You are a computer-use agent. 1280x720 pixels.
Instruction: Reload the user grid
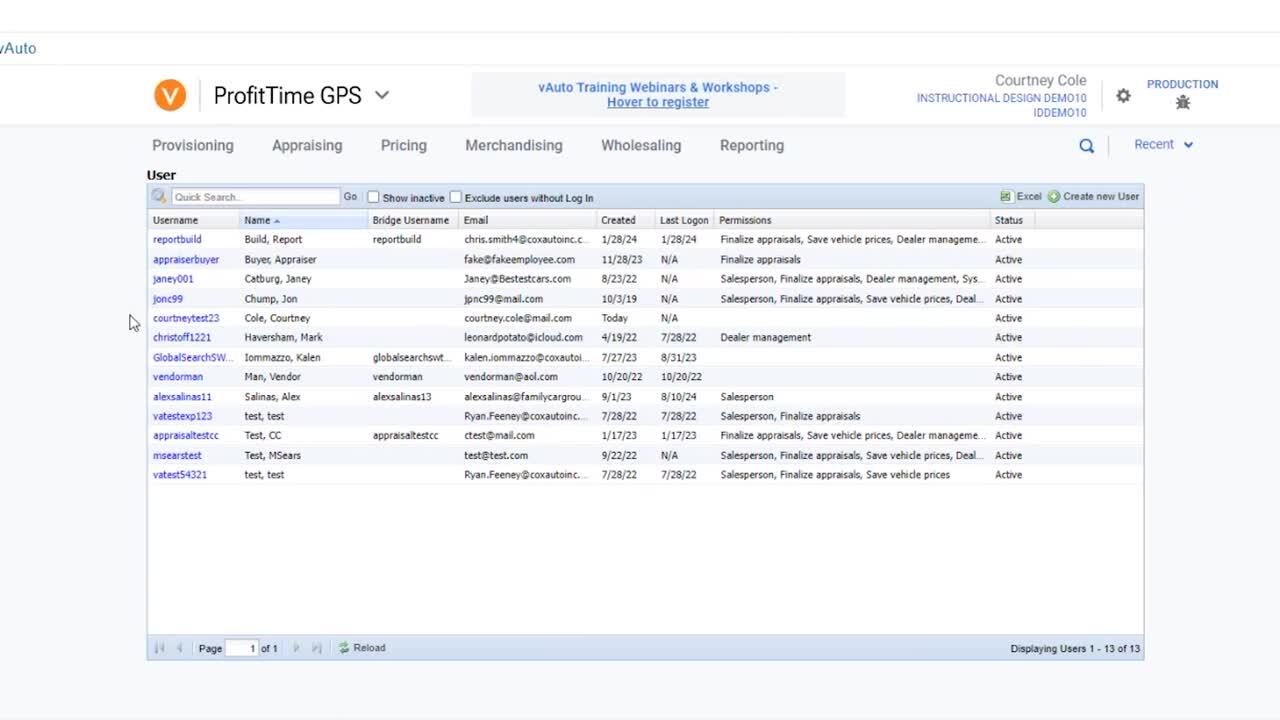point(362,648)
